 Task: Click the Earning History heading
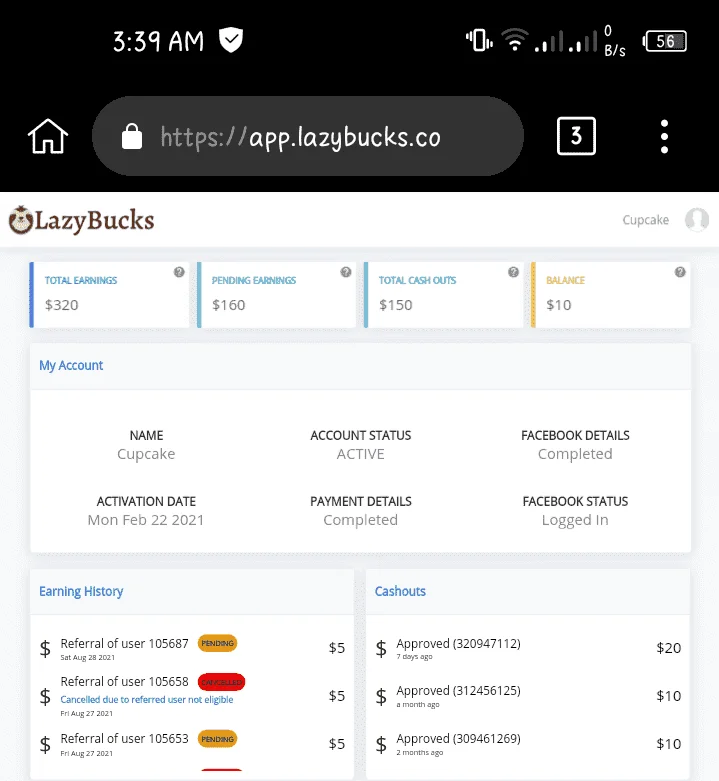click(x=81, y=591)
